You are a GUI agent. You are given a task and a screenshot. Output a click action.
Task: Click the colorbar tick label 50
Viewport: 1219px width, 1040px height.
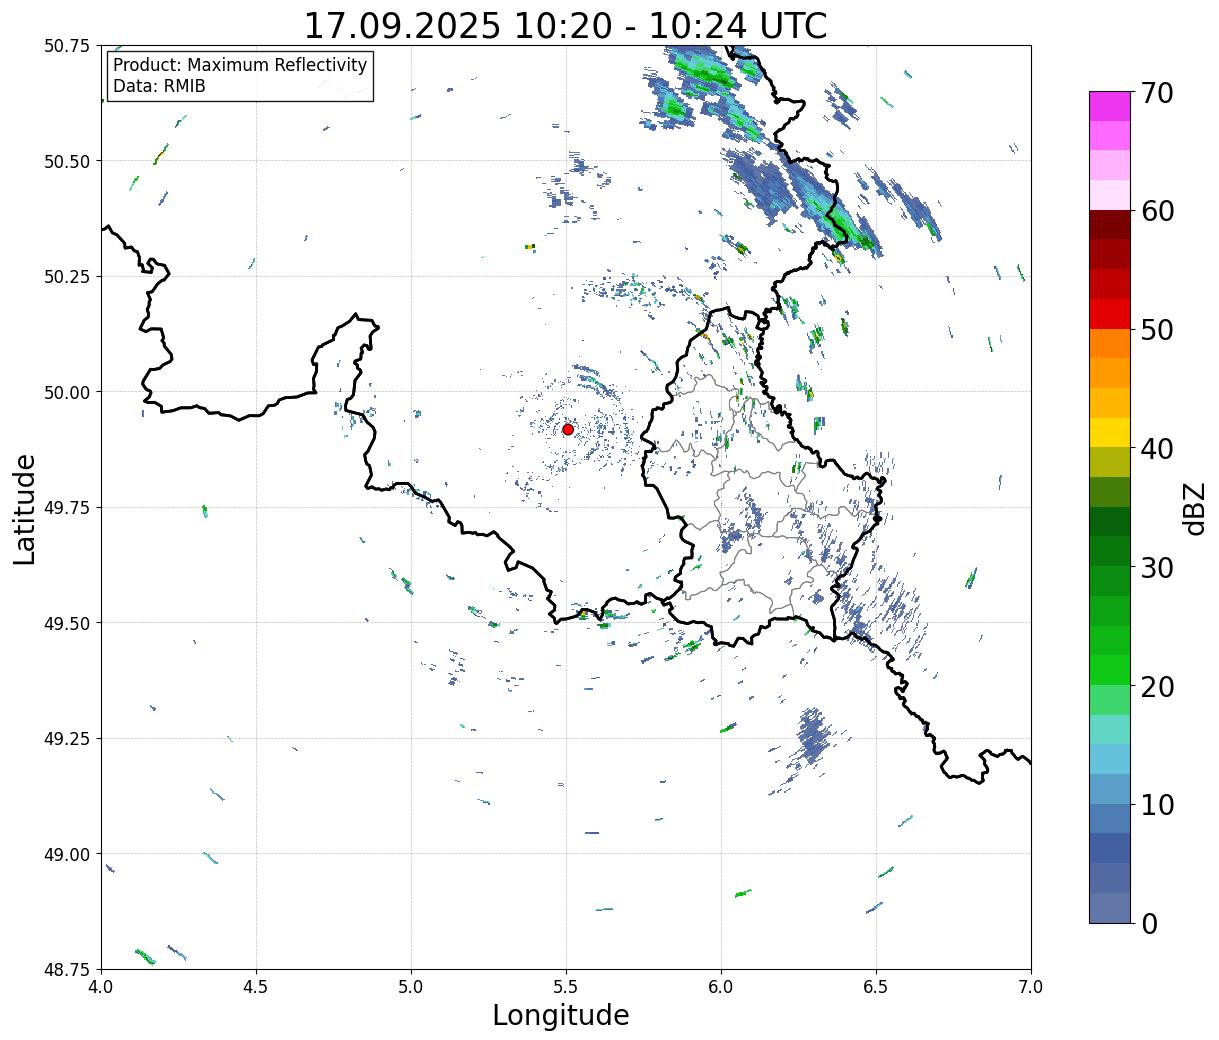(x=1157, y=330)
